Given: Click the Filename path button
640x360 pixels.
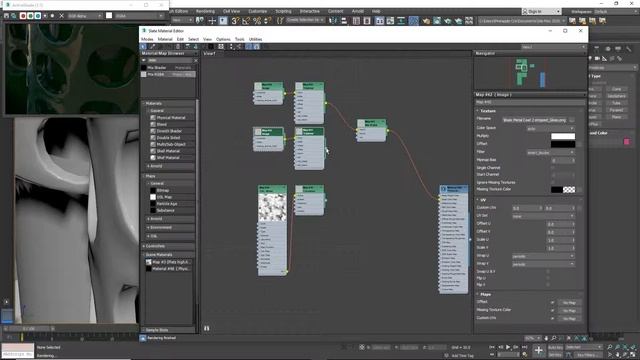Looking at the screenshot, I should click(x=535, y=120).
